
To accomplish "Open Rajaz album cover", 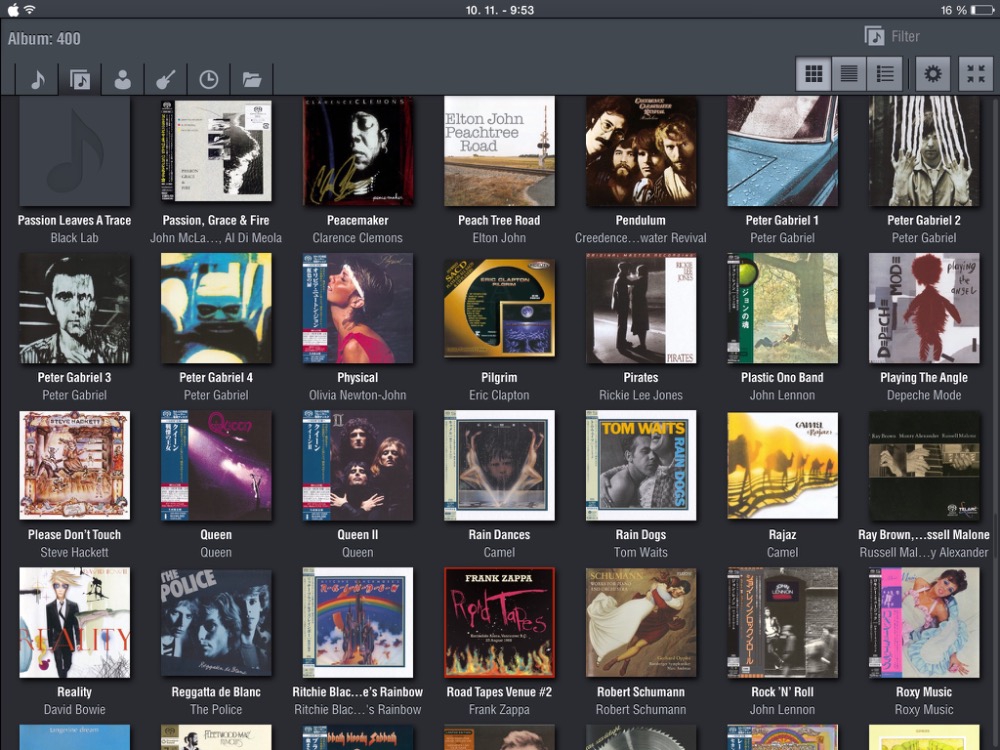I will coord(783,465).
